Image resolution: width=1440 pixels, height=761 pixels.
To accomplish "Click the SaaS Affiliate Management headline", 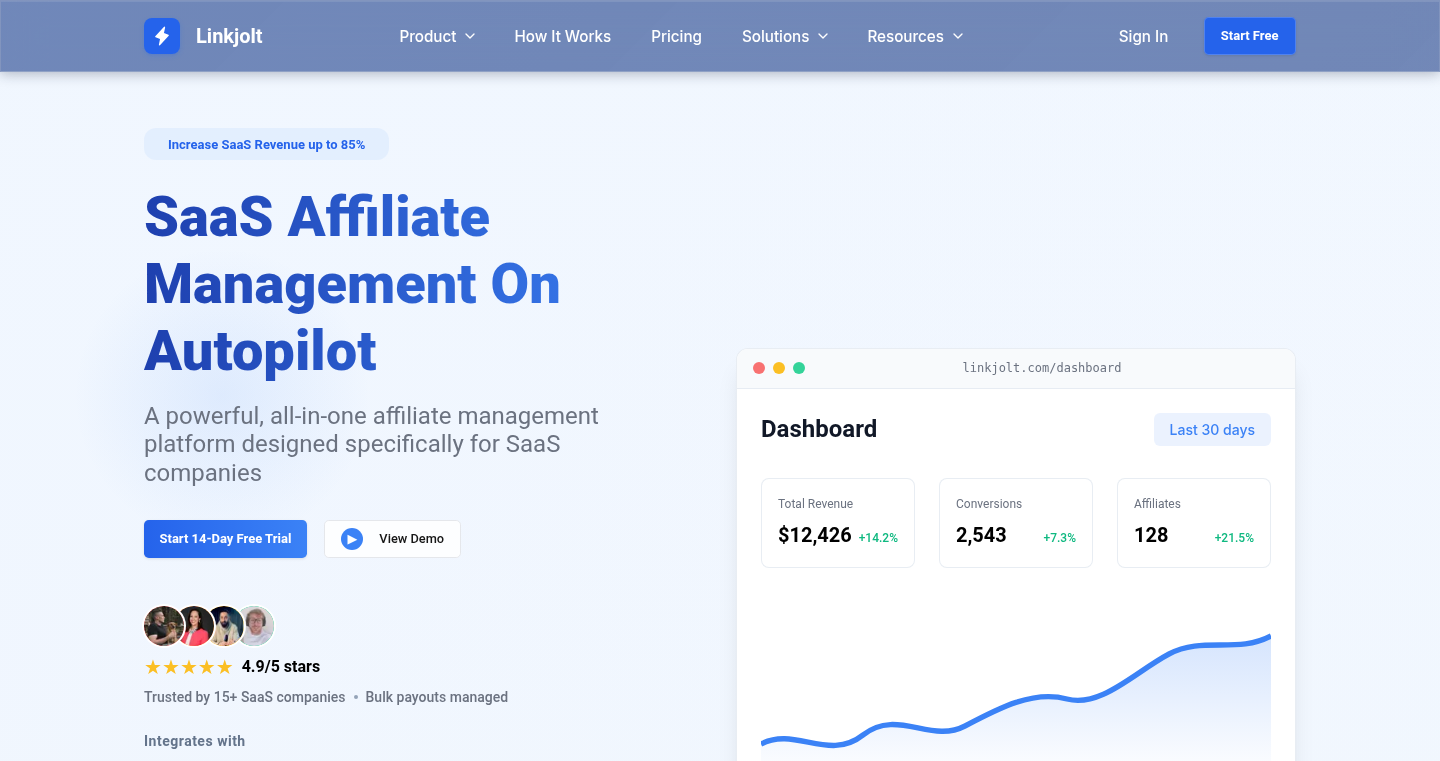I will click(x=352, y=283).
